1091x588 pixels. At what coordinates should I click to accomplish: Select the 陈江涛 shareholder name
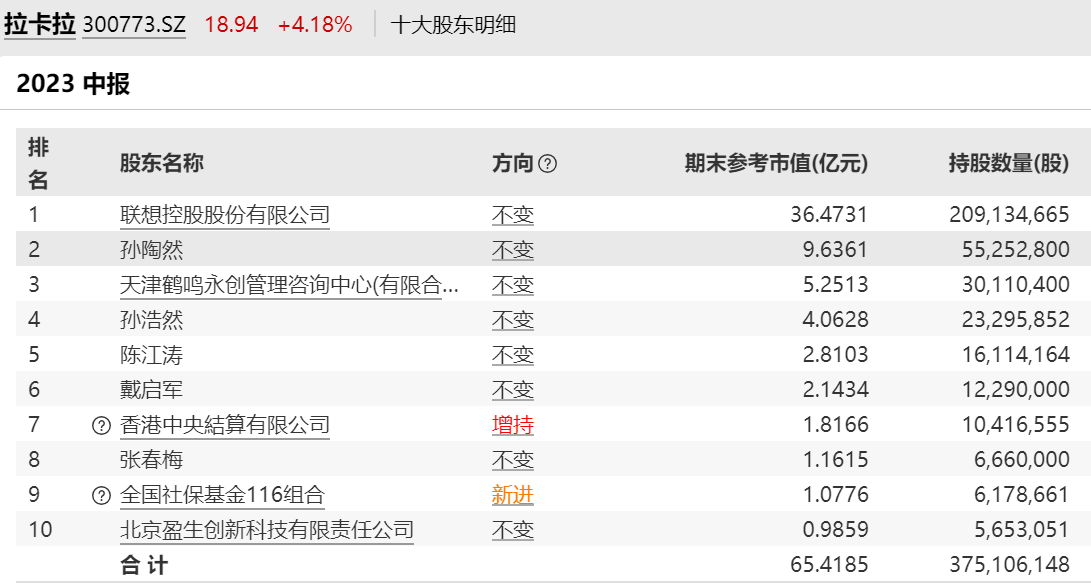click(151, 355)
